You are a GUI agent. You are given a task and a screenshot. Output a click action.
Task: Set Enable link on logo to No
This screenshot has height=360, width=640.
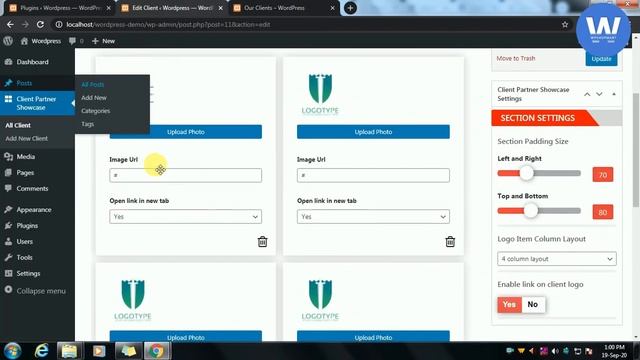click(x=533, y=304)
